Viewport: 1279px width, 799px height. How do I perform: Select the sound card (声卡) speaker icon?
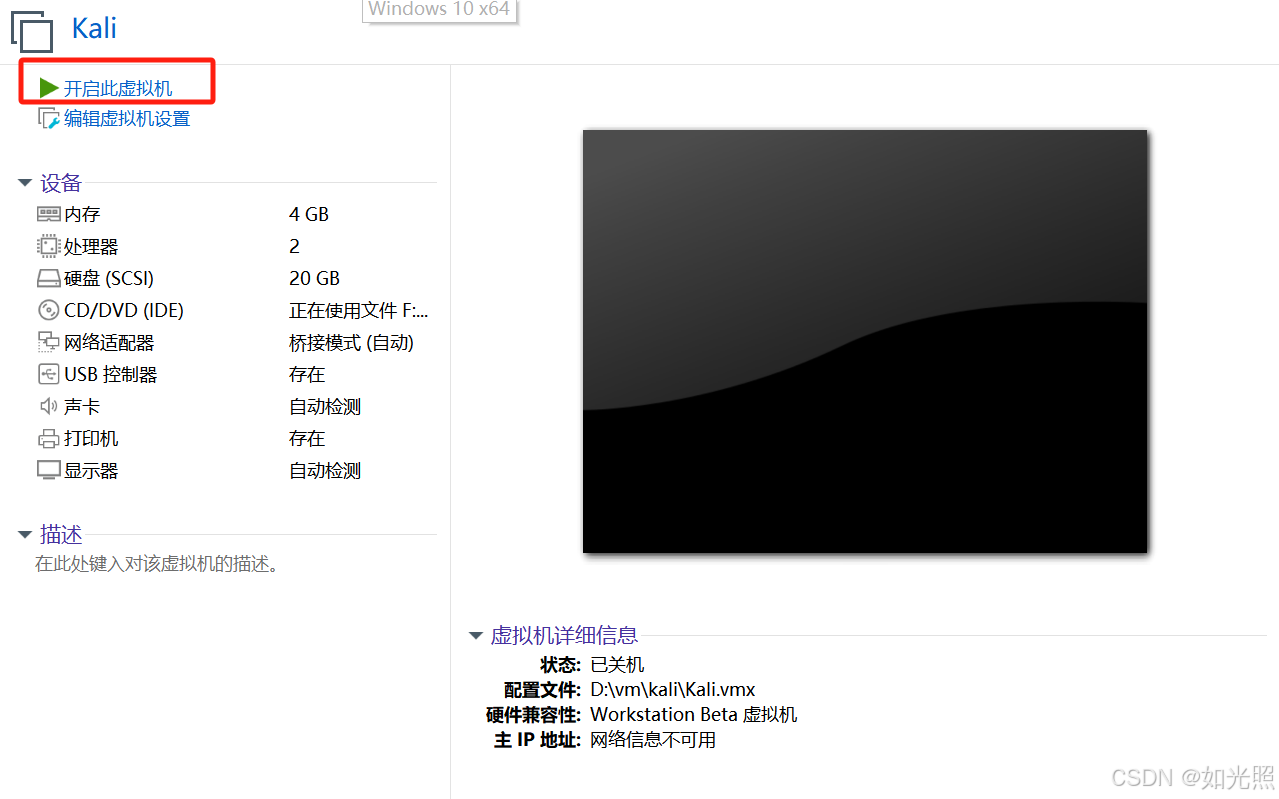pos(49,406)
